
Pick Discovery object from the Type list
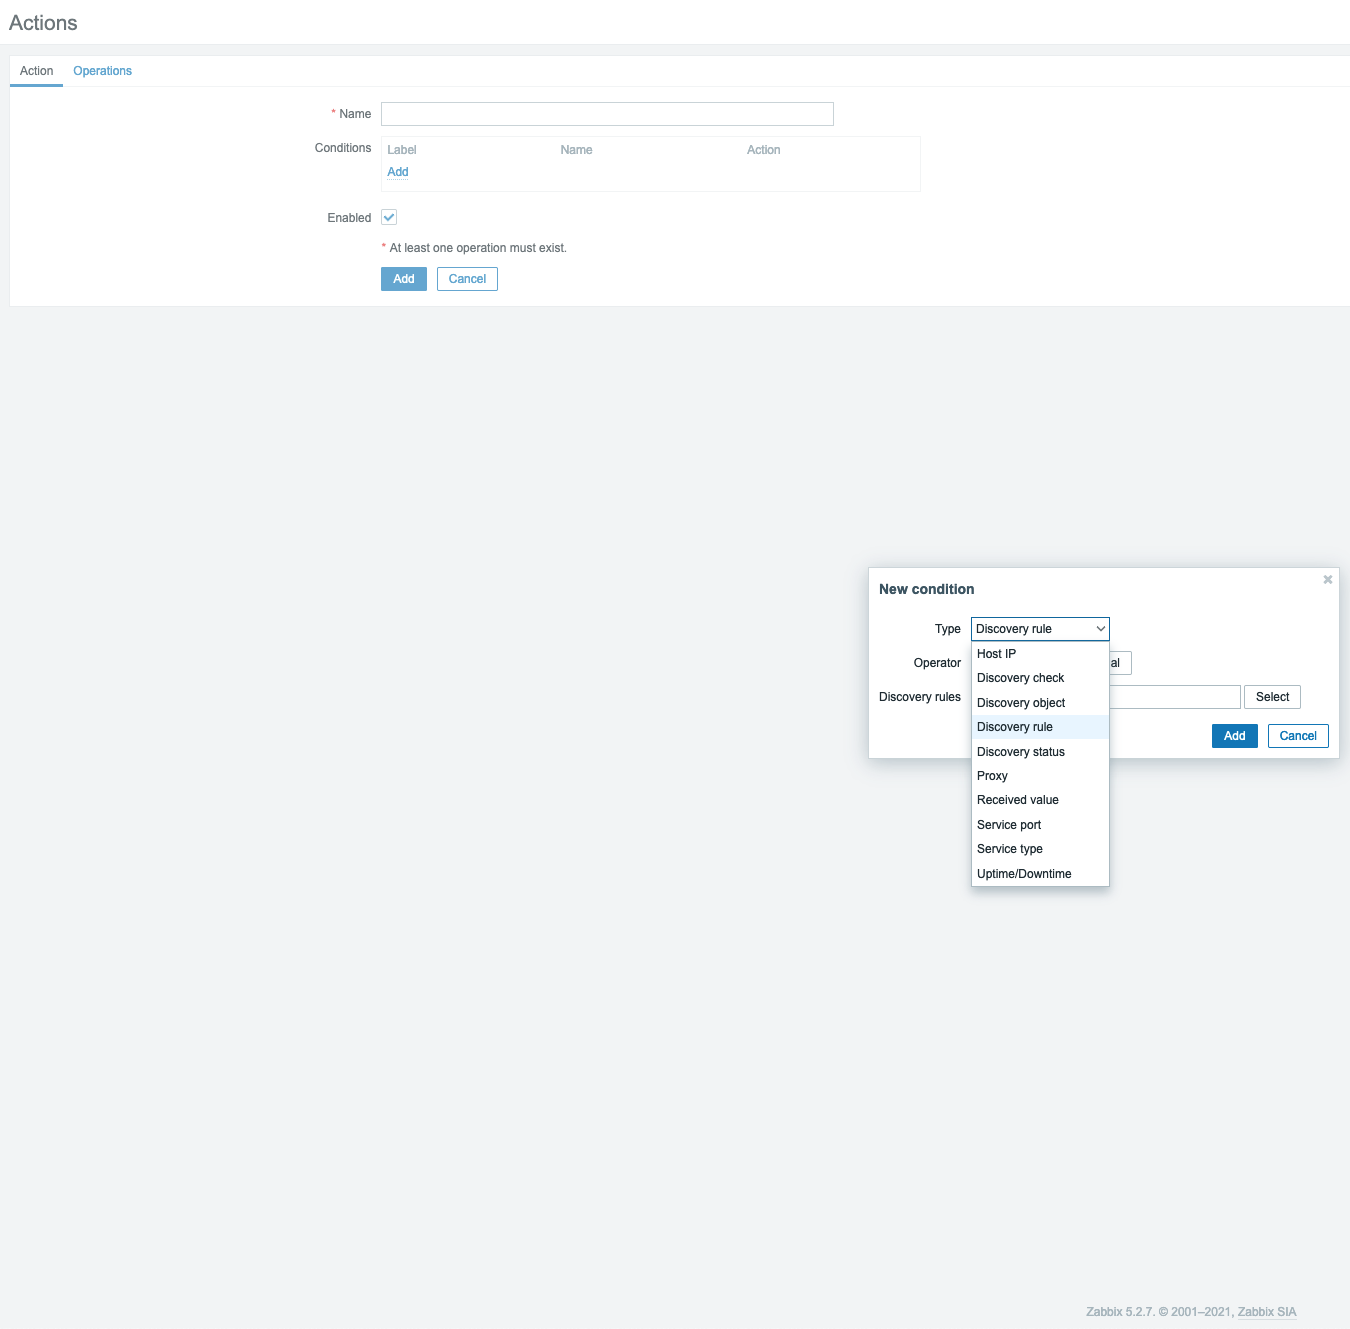[x=1040, y=703]
